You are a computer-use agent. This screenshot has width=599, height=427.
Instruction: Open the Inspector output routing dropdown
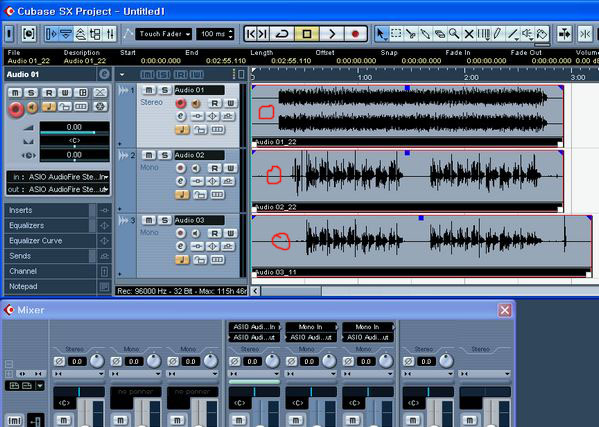[x=58, y=189]
